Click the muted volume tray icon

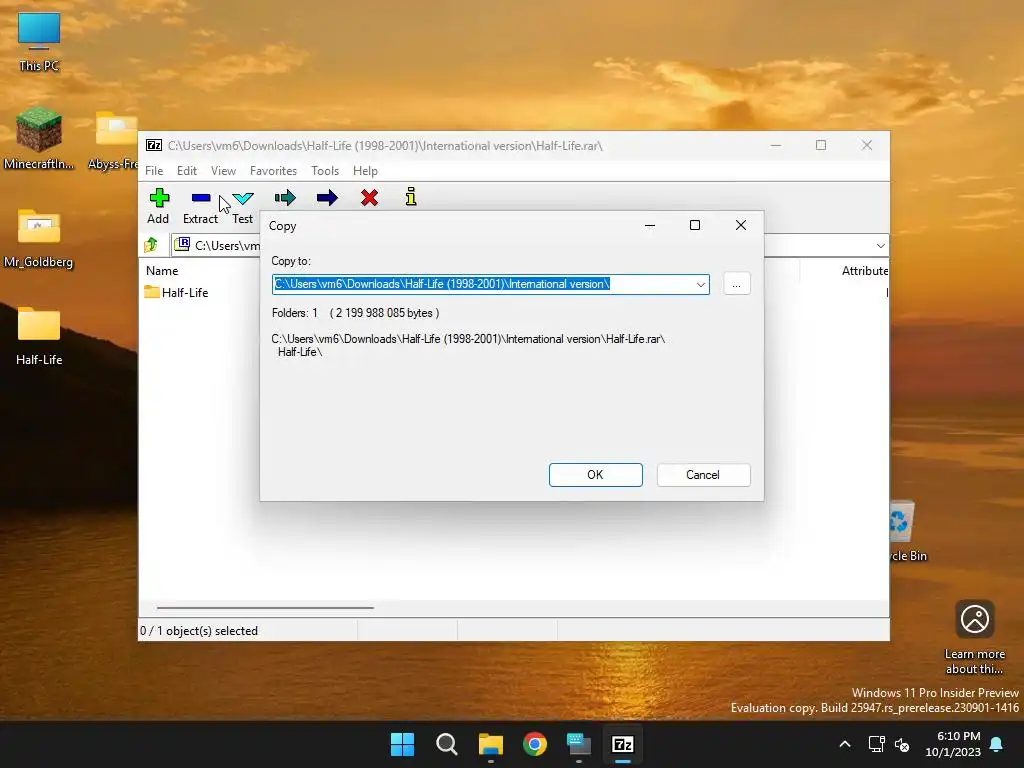(x=902, y=744)
